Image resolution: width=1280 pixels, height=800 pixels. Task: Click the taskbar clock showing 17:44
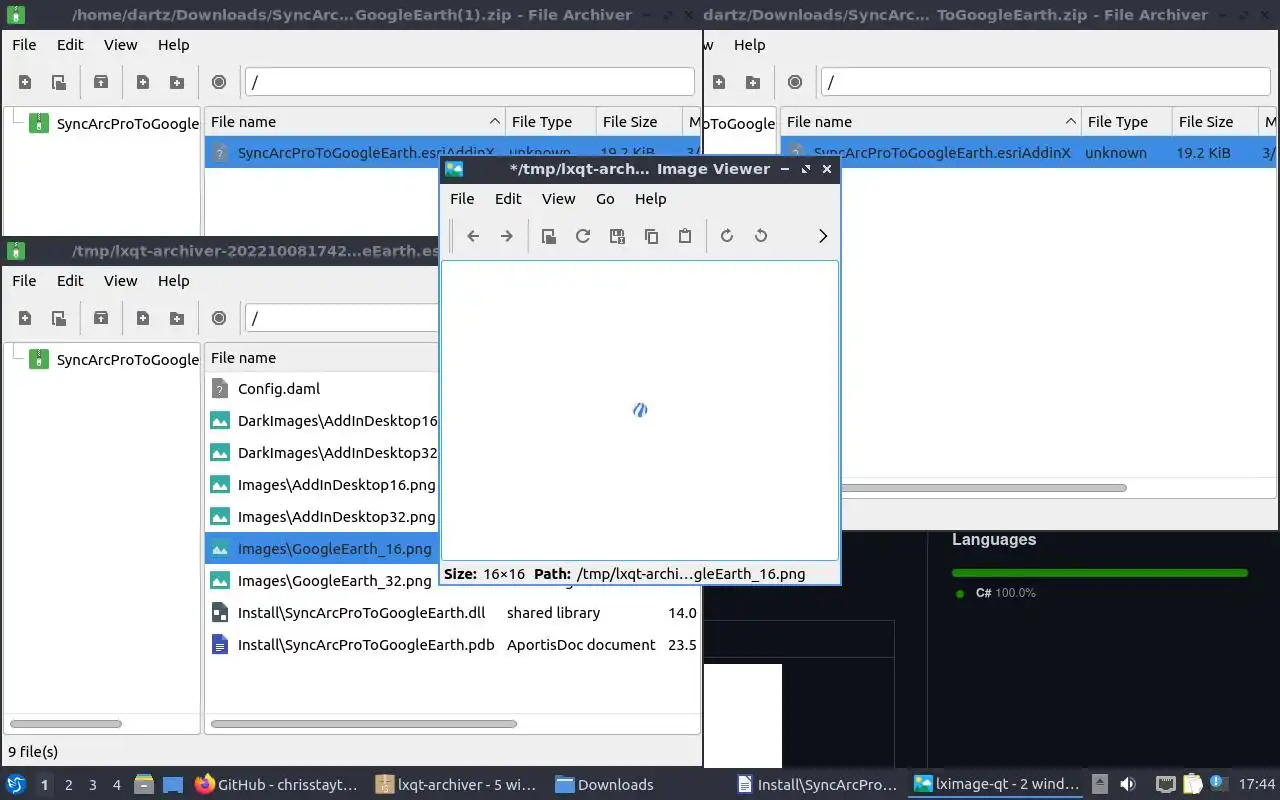(1257, 785)
